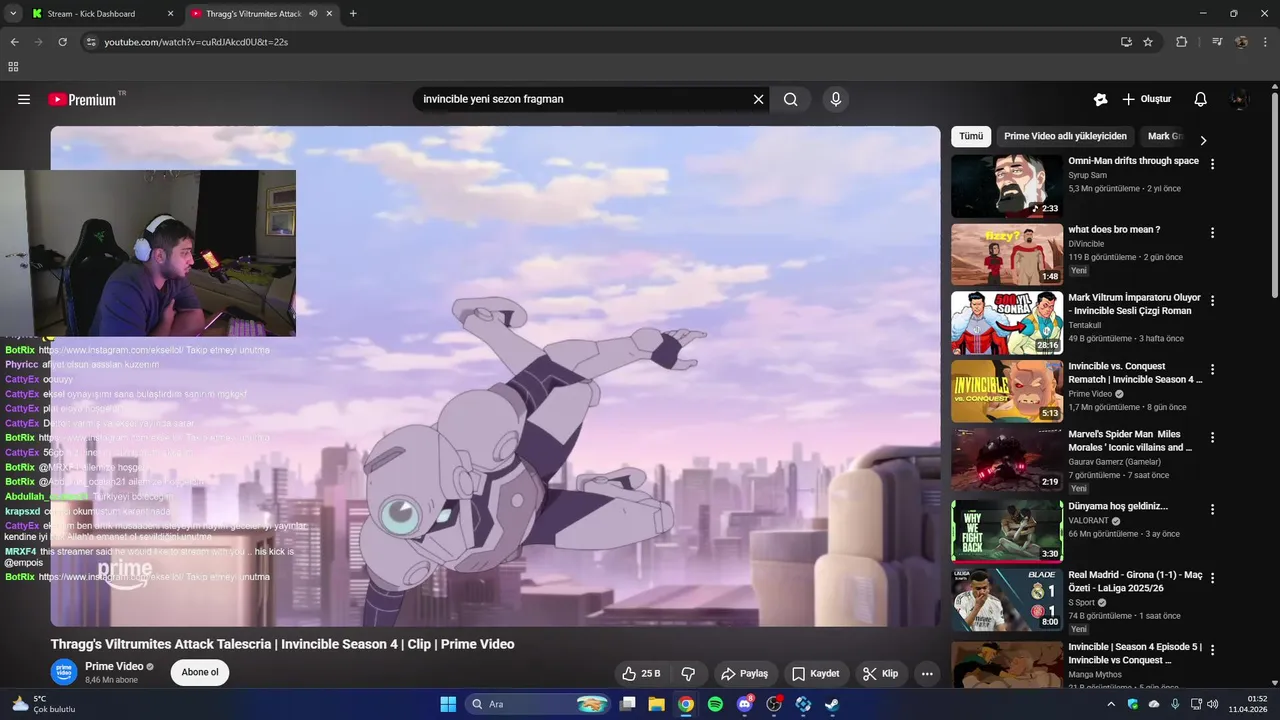
Task: Open options for Dünyama hoş geldiniz video
Action: click(x=1212, y=509)
